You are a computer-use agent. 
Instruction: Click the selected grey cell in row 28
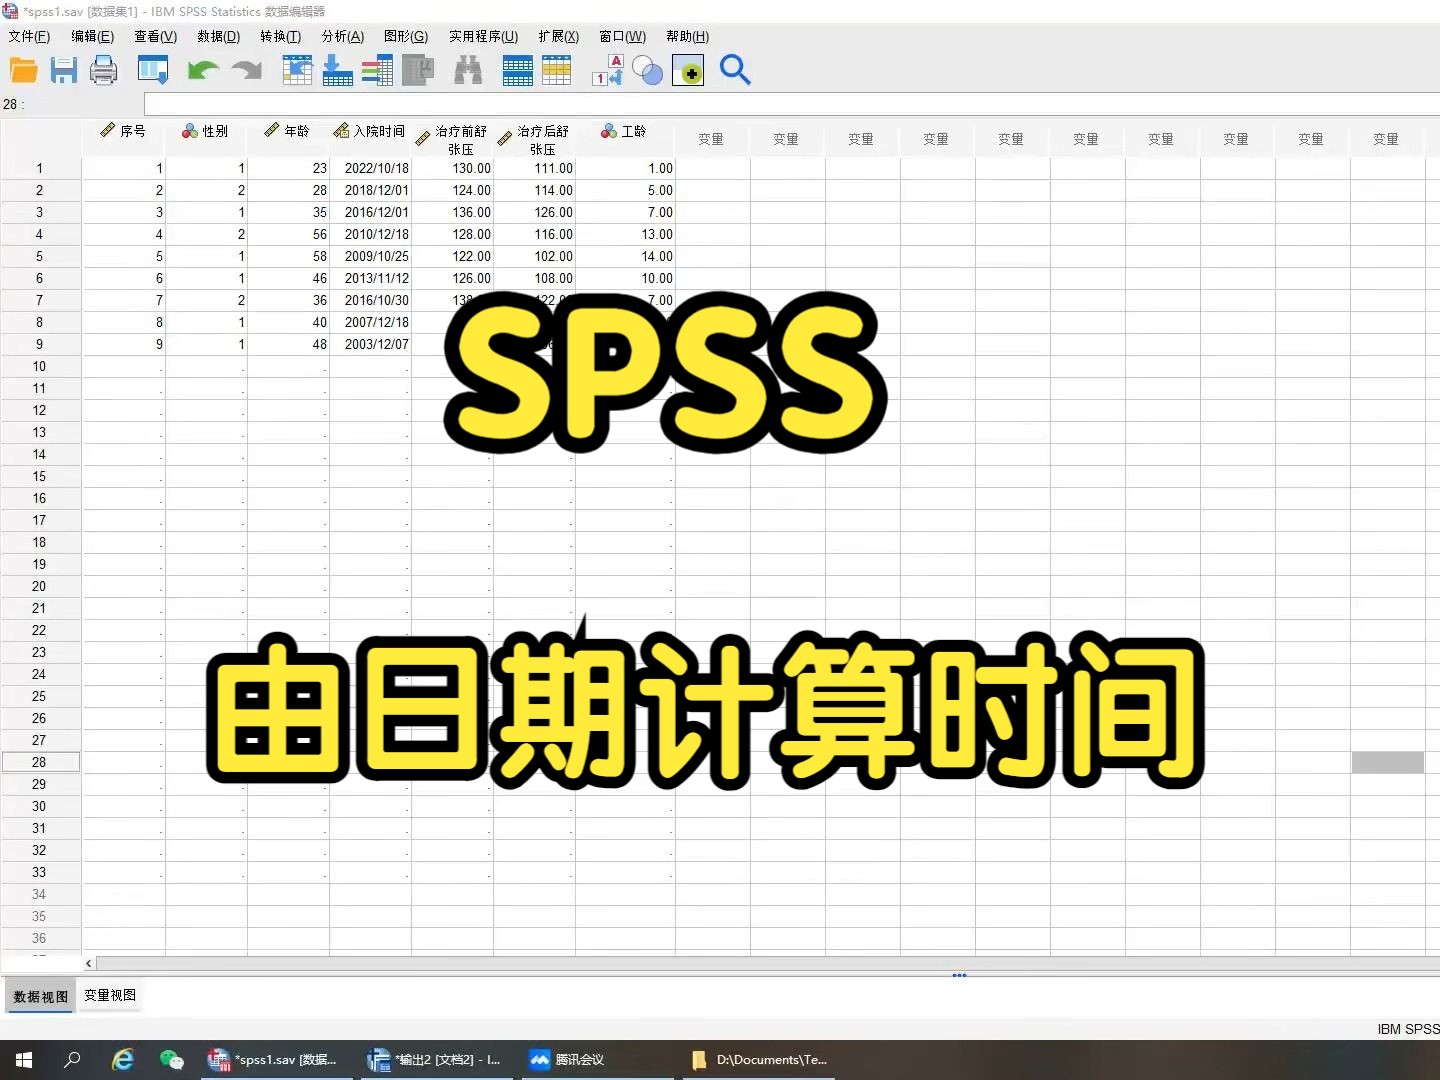1387,762
